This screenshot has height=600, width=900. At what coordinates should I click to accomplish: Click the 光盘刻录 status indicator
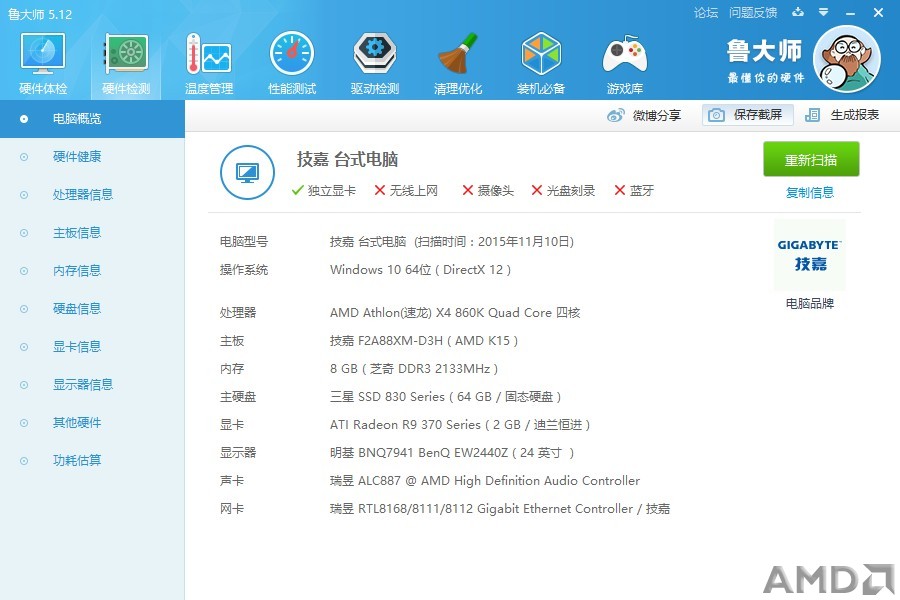point(563,191)
